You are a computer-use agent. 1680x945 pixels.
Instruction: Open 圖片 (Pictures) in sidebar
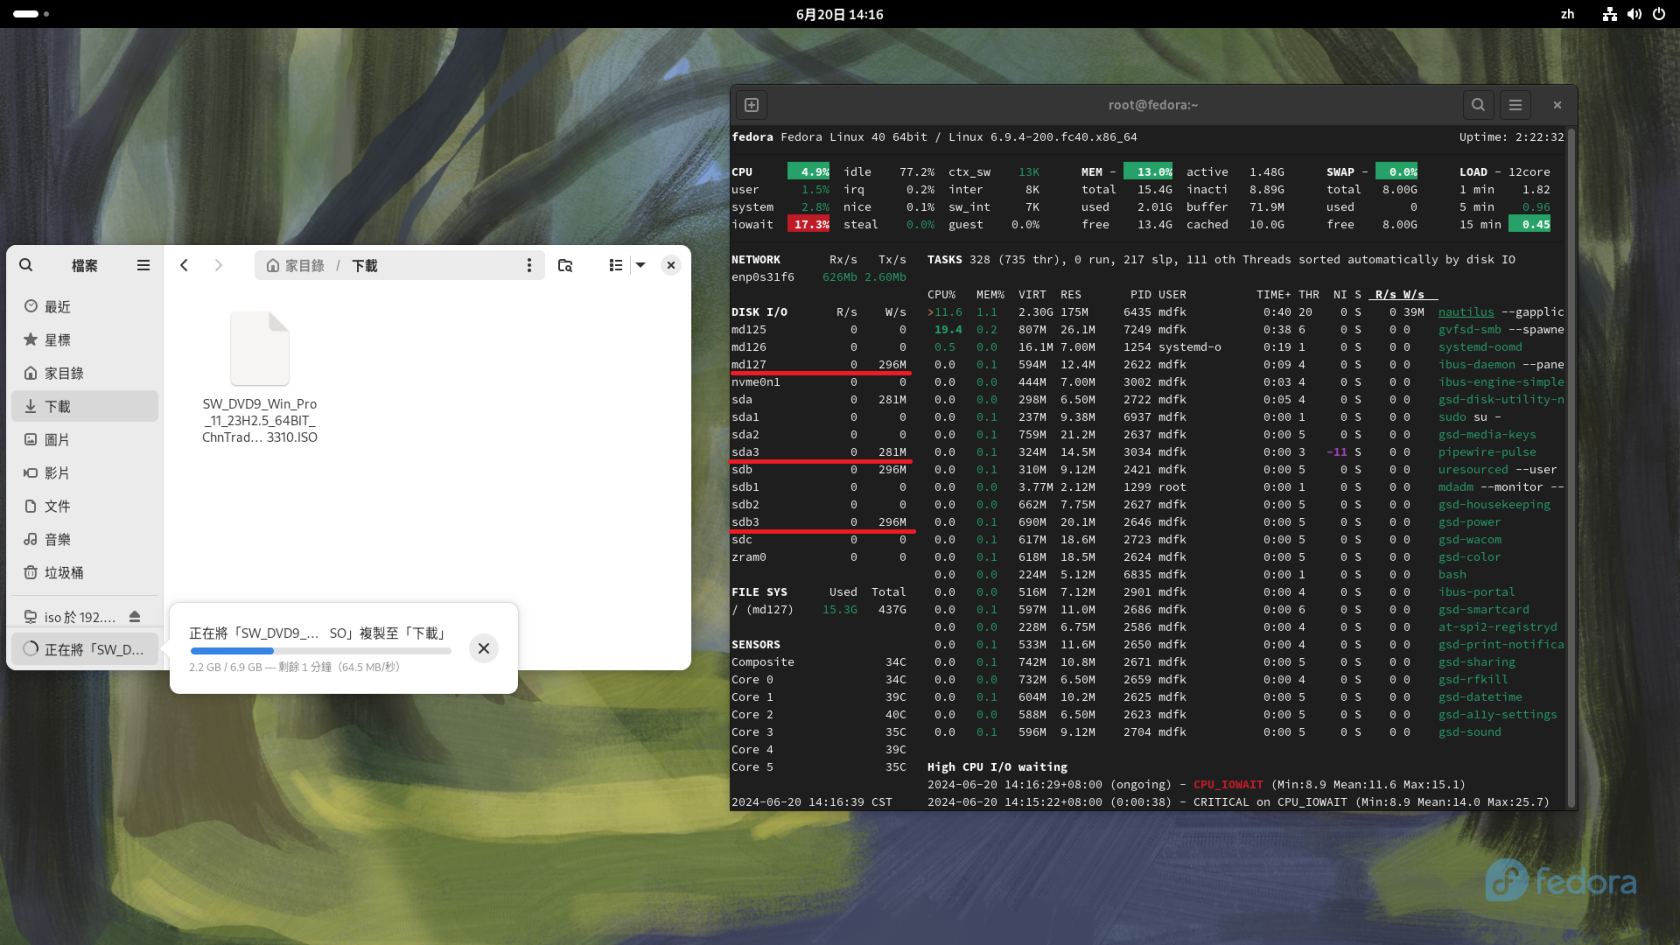85,439
